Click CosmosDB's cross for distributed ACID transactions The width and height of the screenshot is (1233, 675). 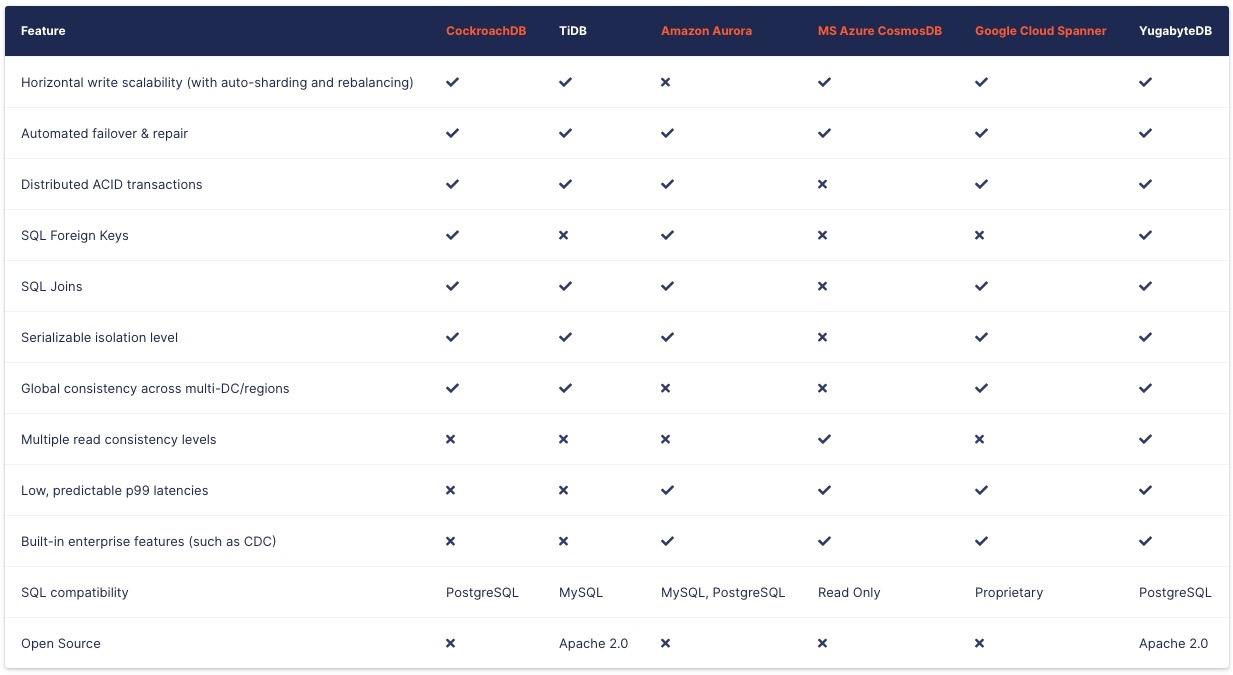(822, 184)
